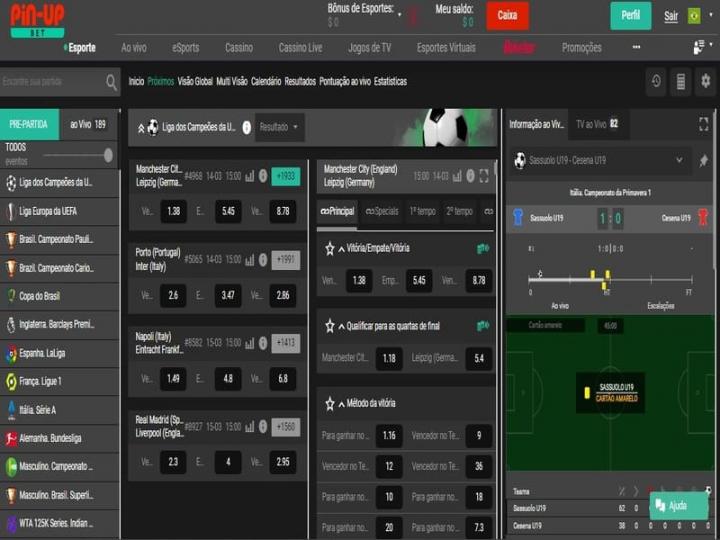Open the more options ellipsis in navigation

tap(636, 47)
